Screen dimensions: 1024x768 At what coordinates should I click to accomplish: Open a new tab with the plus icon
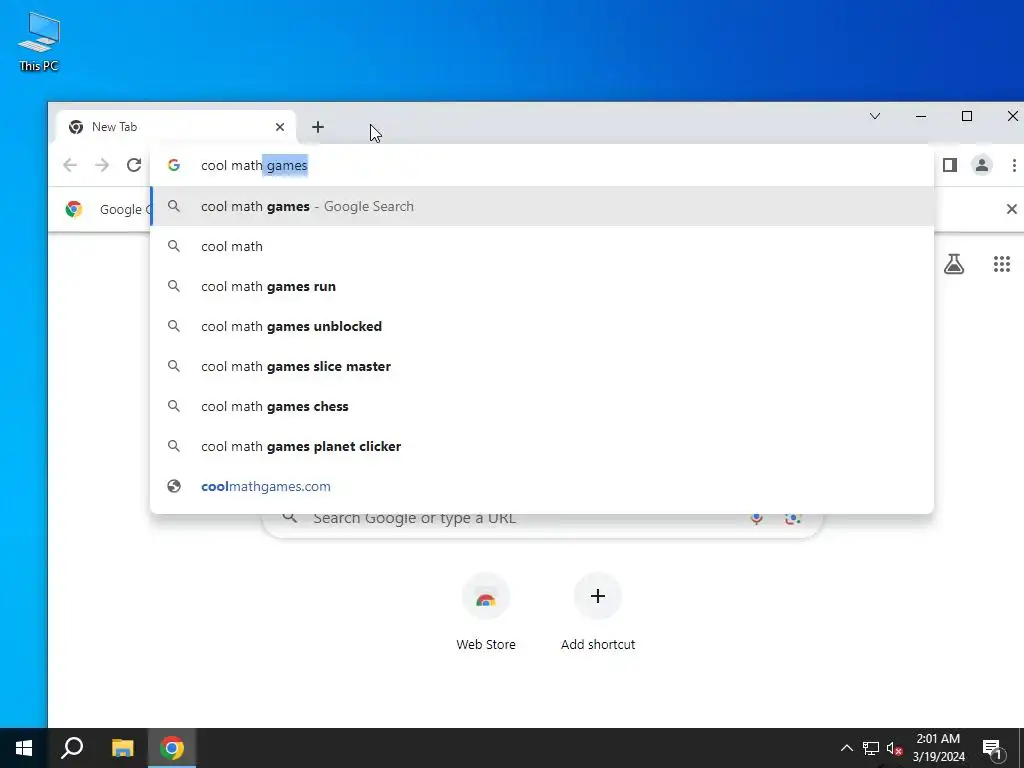point(318,127)
